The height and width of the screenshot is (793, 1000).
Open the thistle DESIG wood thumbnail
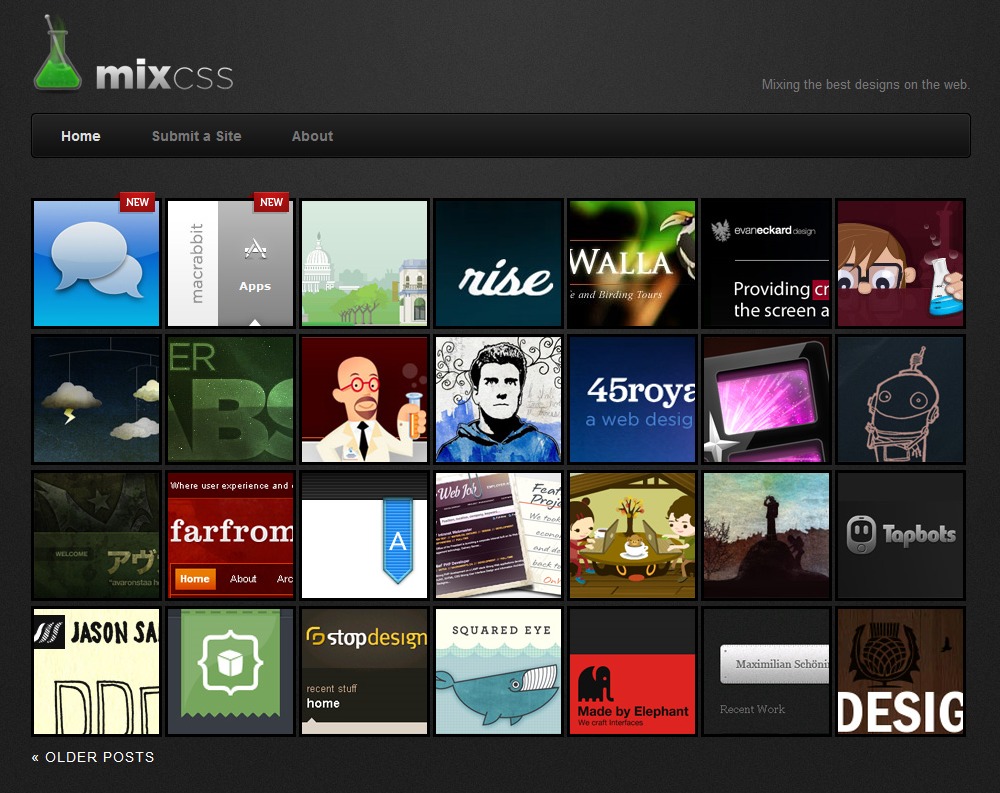pyautogui.click(x=900, y=671)
